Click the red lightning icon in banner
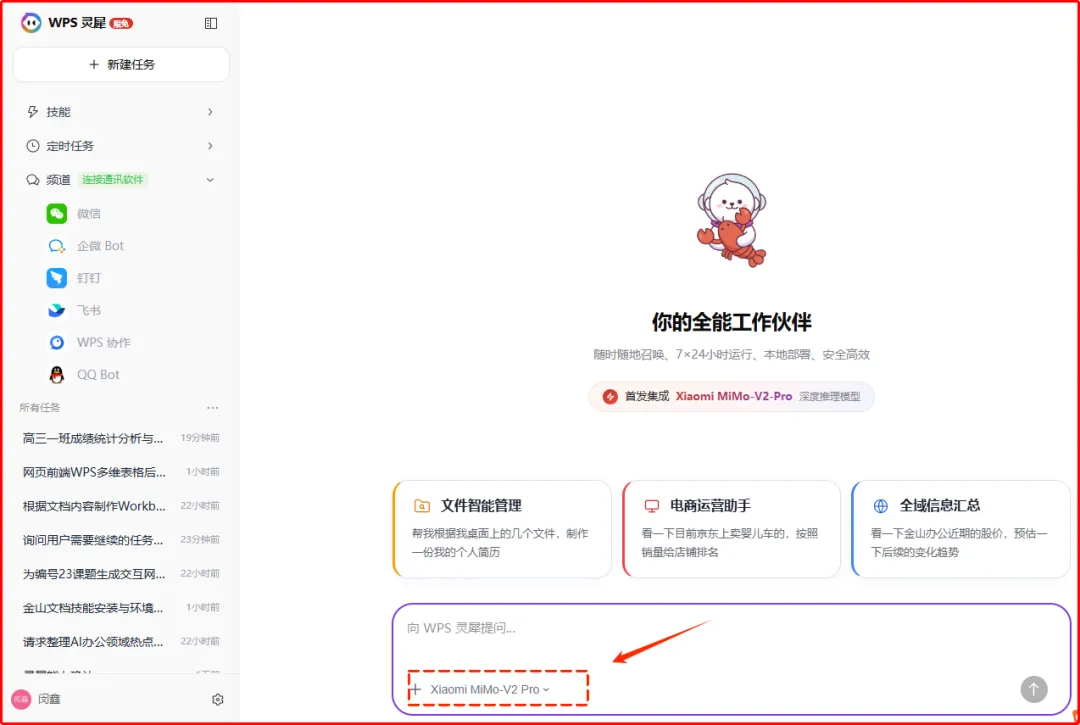This screenshot has height=725, width=1080. [x=610, y=397]
